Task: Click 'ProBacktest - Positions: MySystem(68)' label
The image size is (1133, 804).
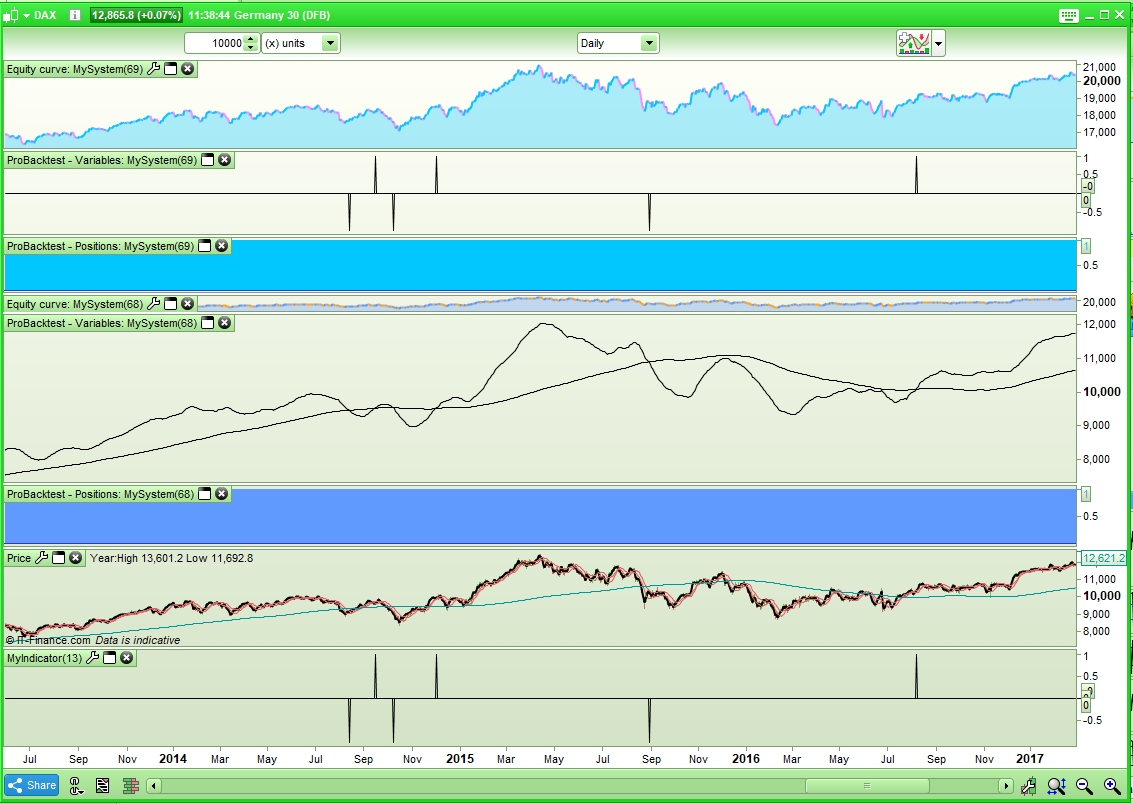Action: click(100, 494)
